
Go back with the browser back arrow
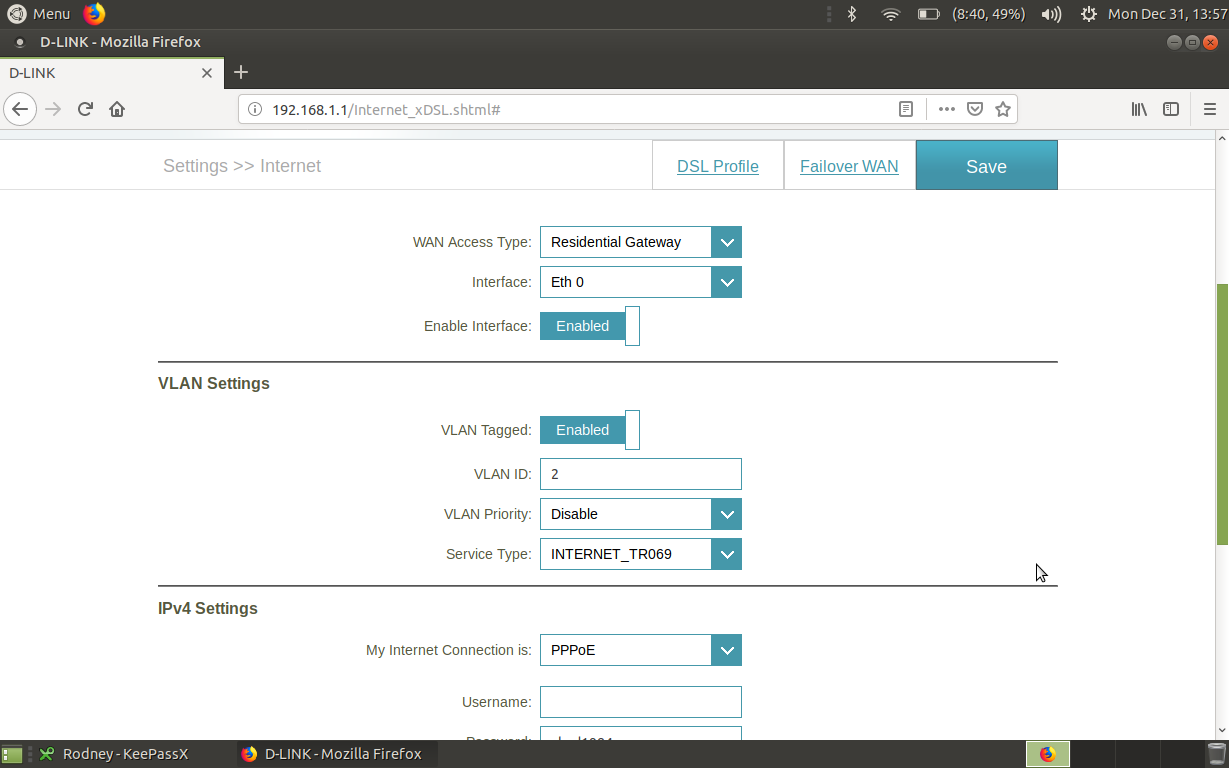20,109
